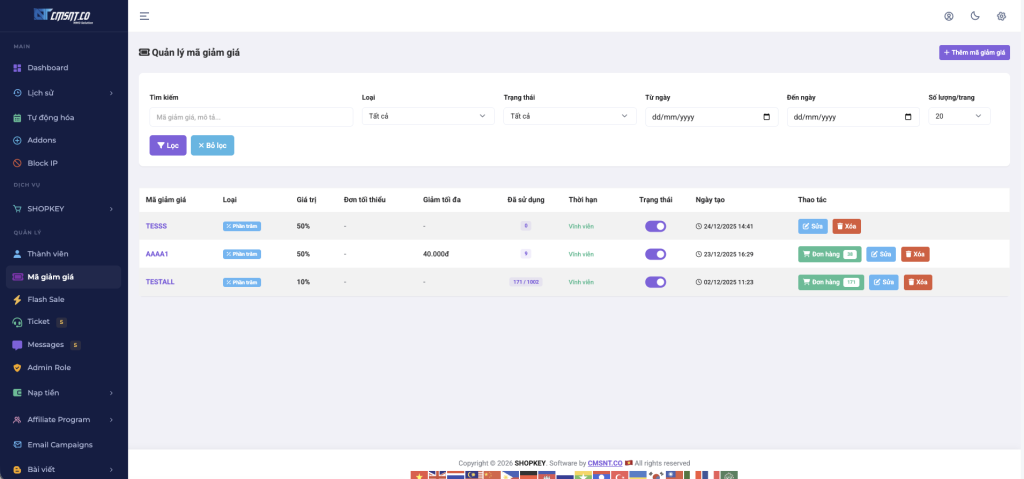The height and width of the screenshot is (479, 1024).
Task: Open settings gear icon in header
Action: [1001, 16]
